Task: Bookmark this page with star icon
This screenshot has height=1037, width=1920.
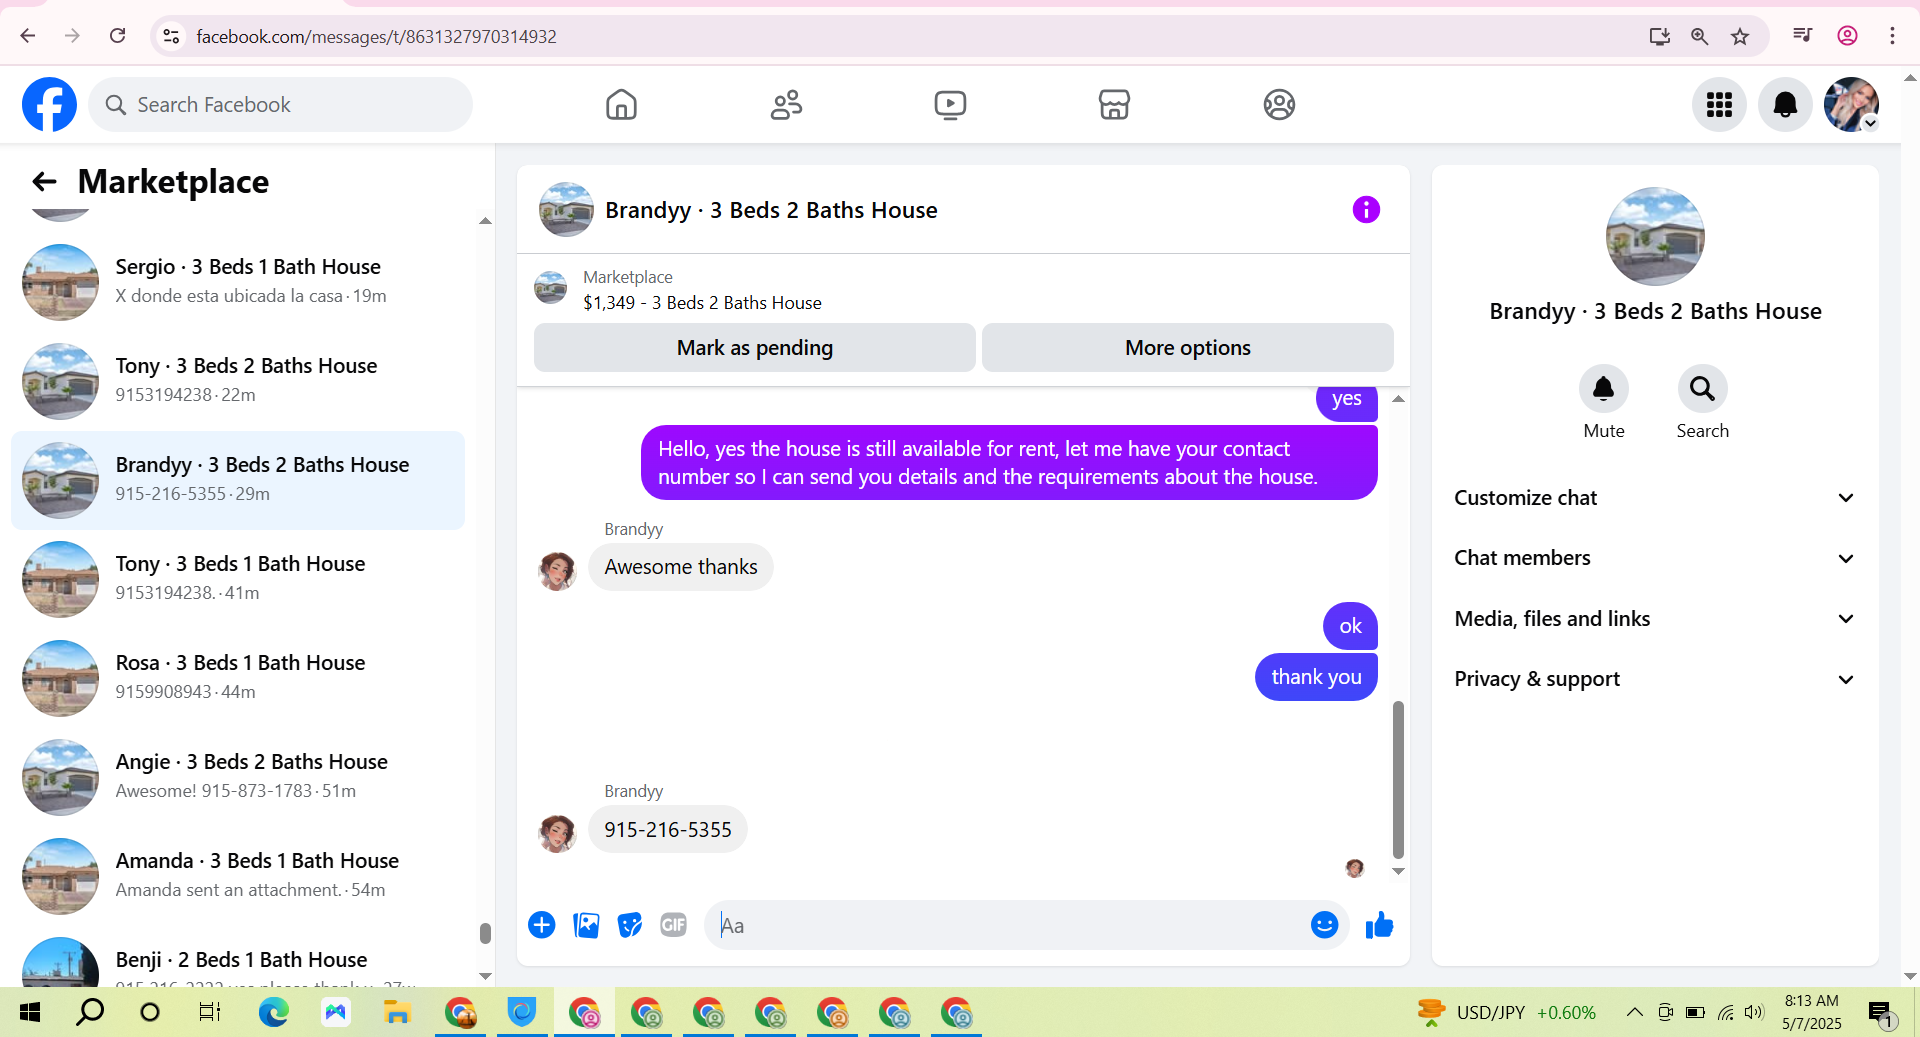Action: 1740,36
